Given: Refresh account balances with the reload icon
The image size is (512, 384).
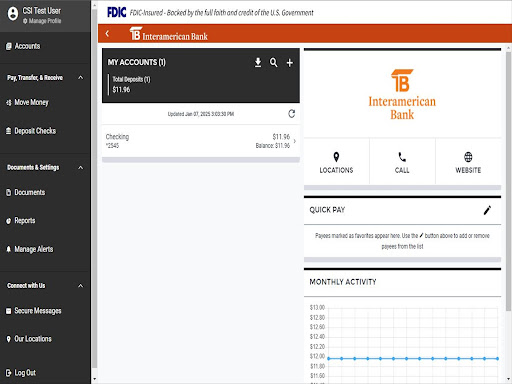Looking at the screenshot, I should 292,114.
